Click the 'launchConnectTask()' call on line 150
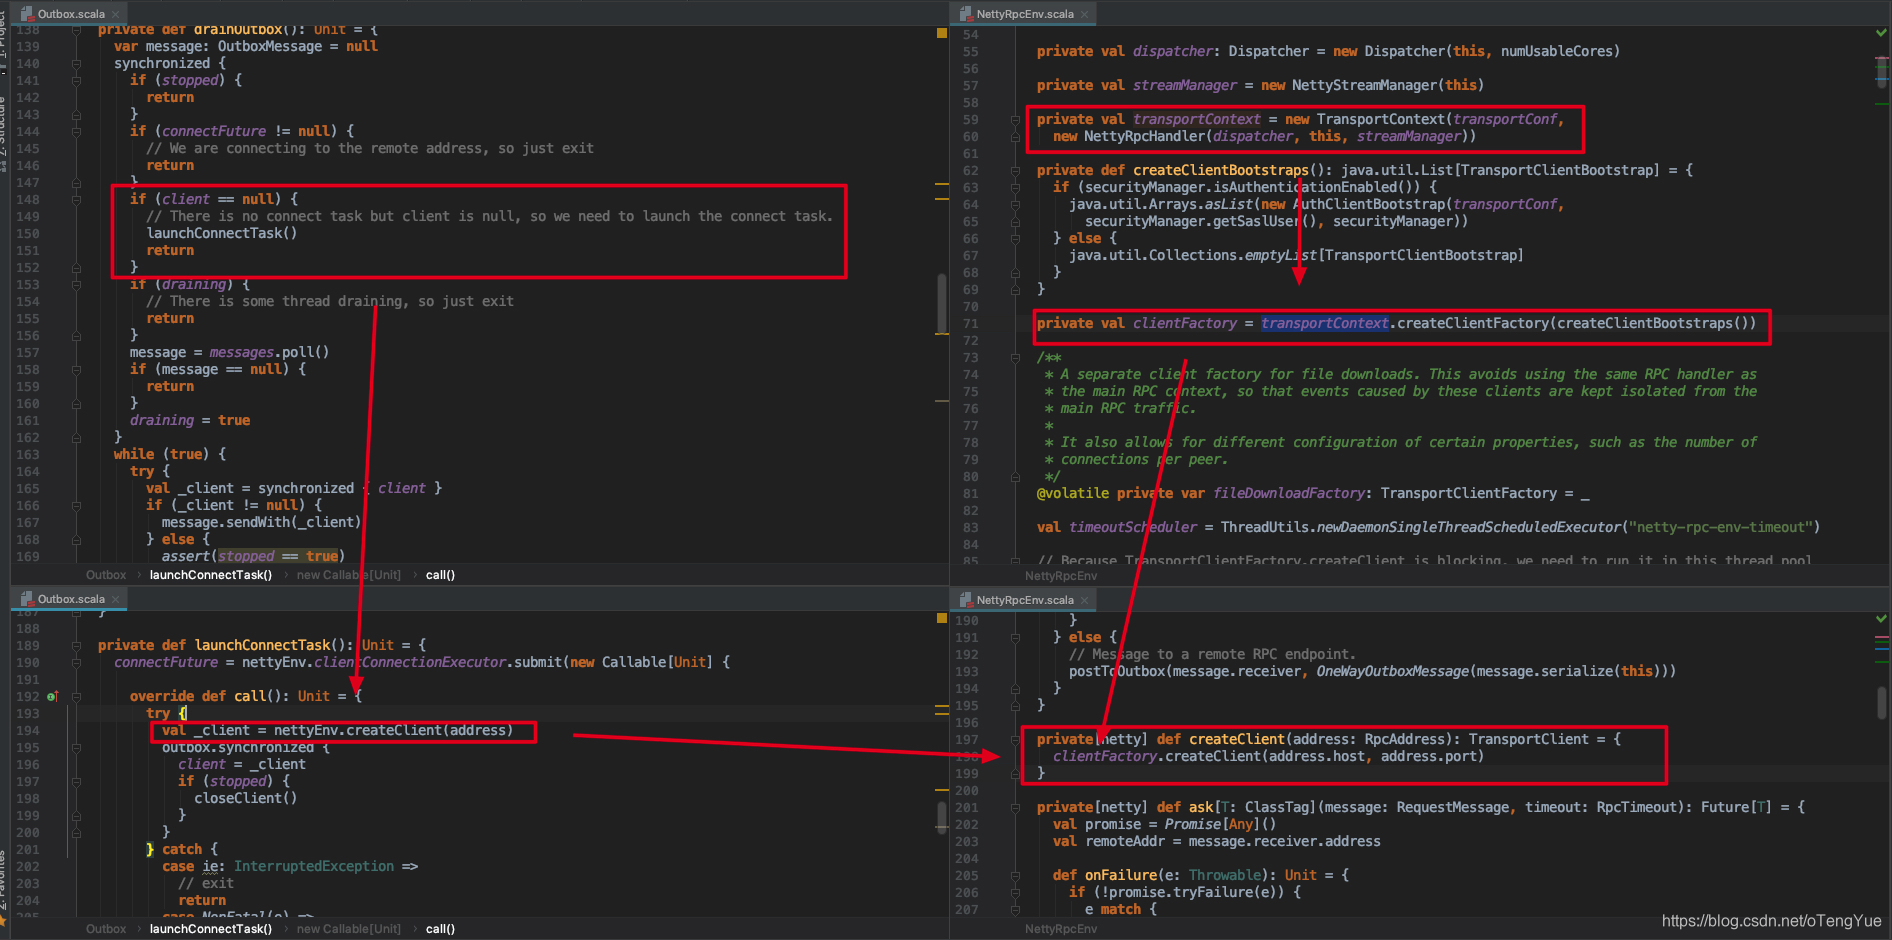1892x940 pixels. [222, 233]
